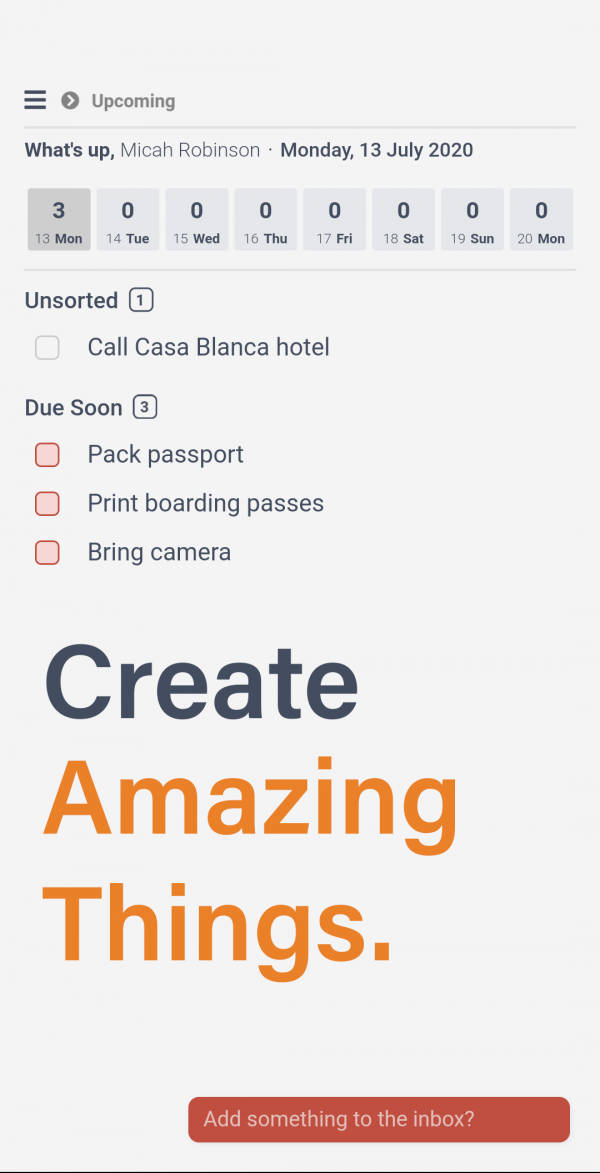Click the Due Soon count badge
The image size is (600, 1173).
(145, 408)
